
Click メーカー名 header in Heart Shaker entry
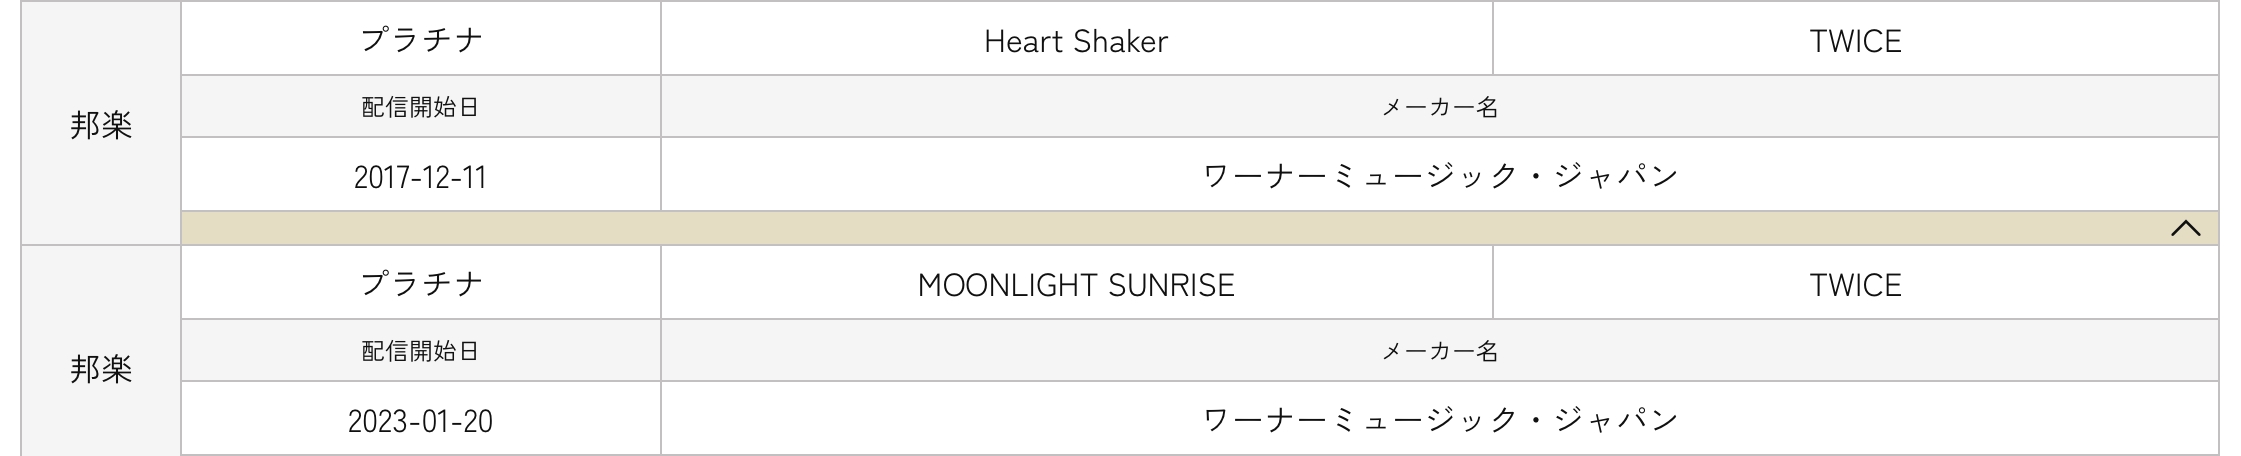pyautogui.click(x=1439, y=107)
